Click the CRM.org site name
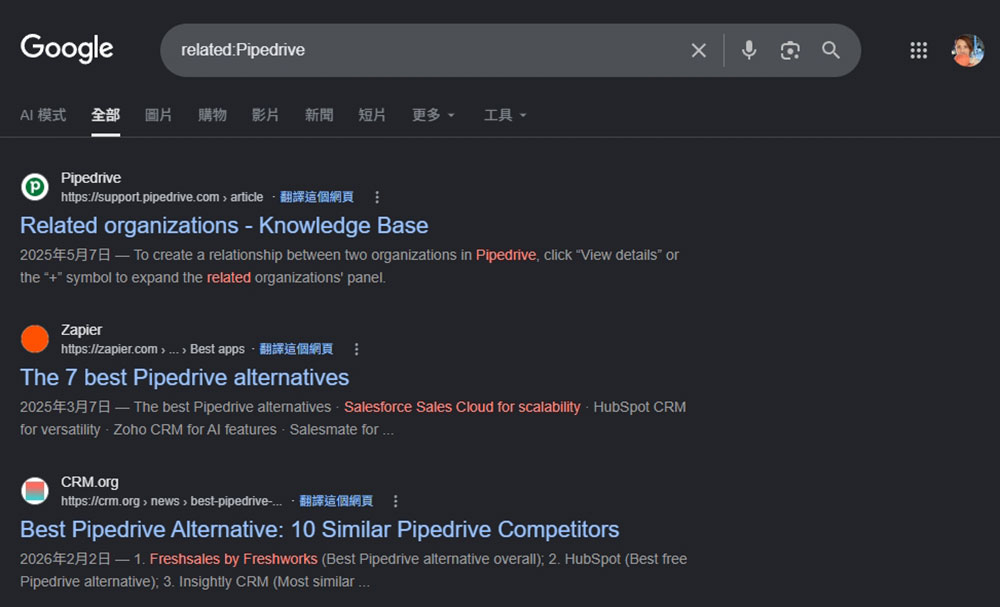The width and height of the screenshot is (1000, 607). (90, 482)
